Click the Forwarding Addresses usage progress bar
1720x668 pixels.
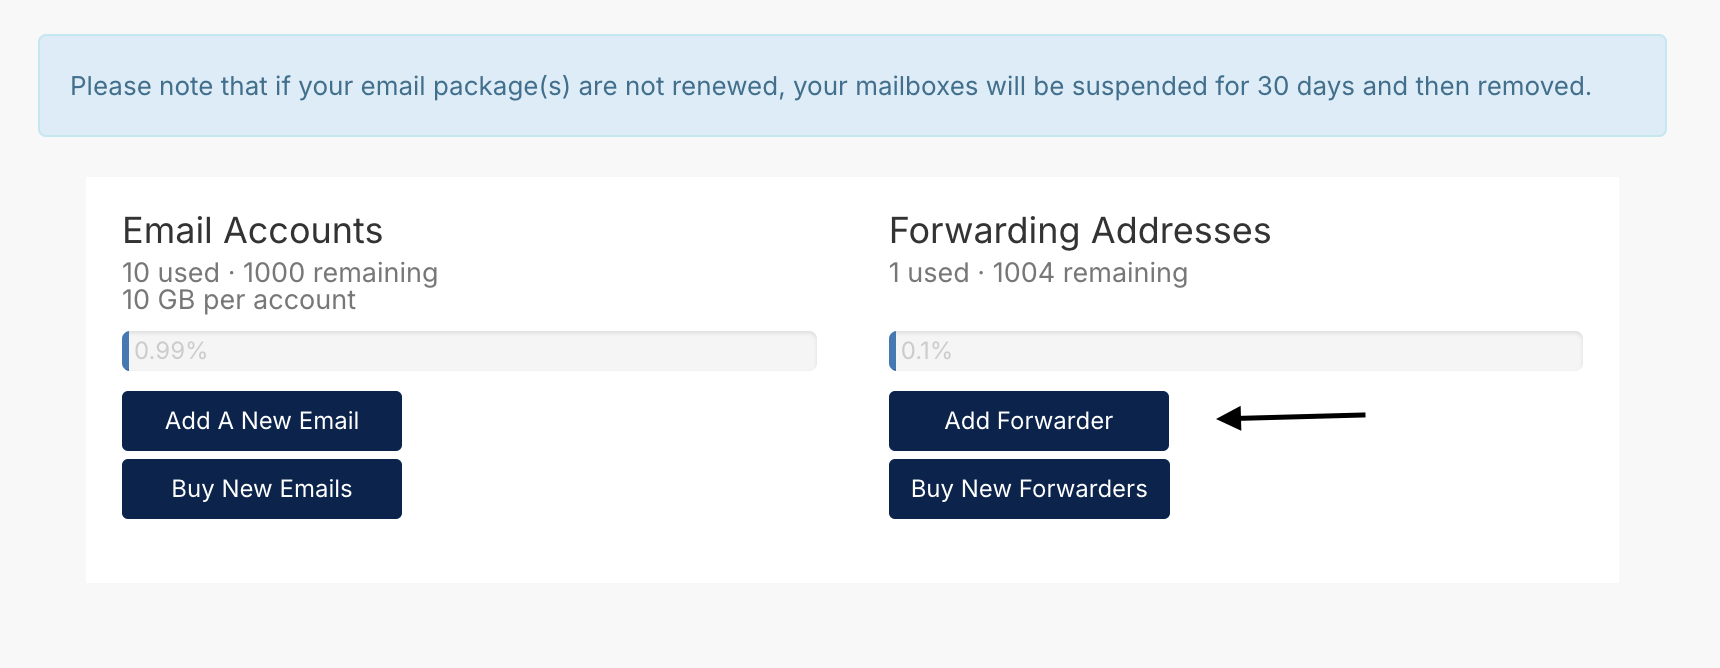(x=1236, y=351)
